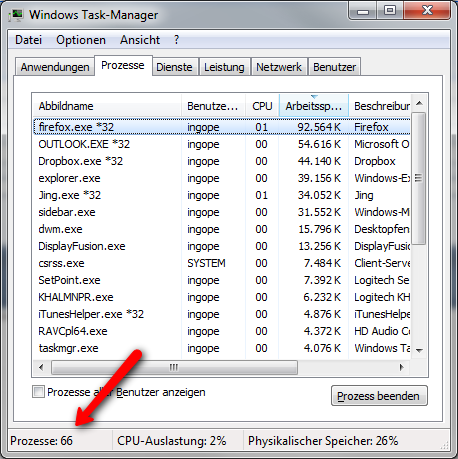Minimize the Task-Manager window

[x=363, y=11]
